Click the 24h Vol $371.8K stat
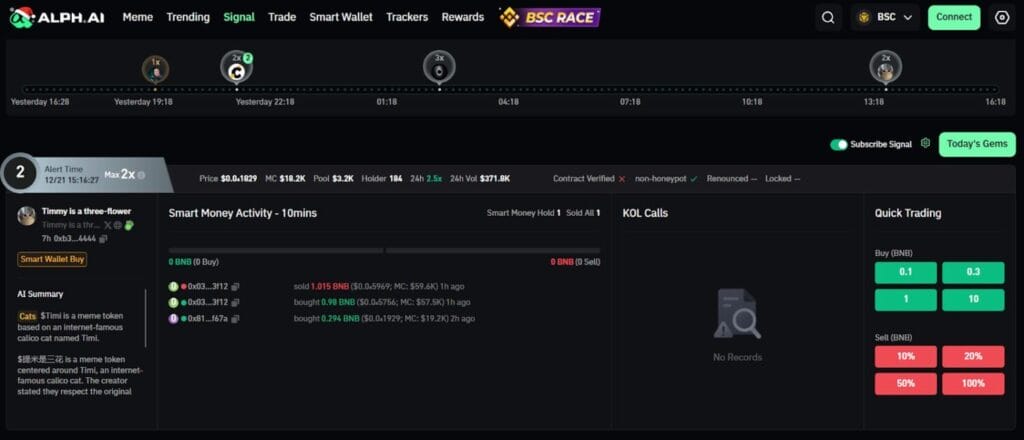The height and width of the screenshot is (440, 1024). click(480, 179)
